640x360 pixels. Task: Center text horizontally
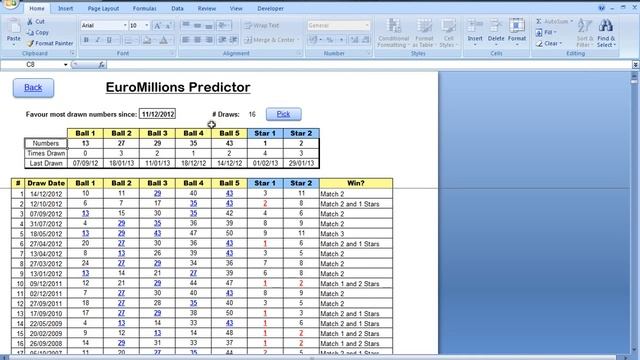[197, 40]
